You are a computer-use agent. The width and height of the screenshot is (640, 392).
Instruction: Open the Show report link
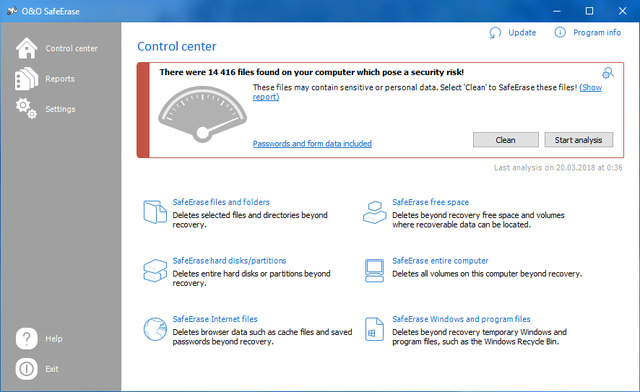(x=591, y=87)
